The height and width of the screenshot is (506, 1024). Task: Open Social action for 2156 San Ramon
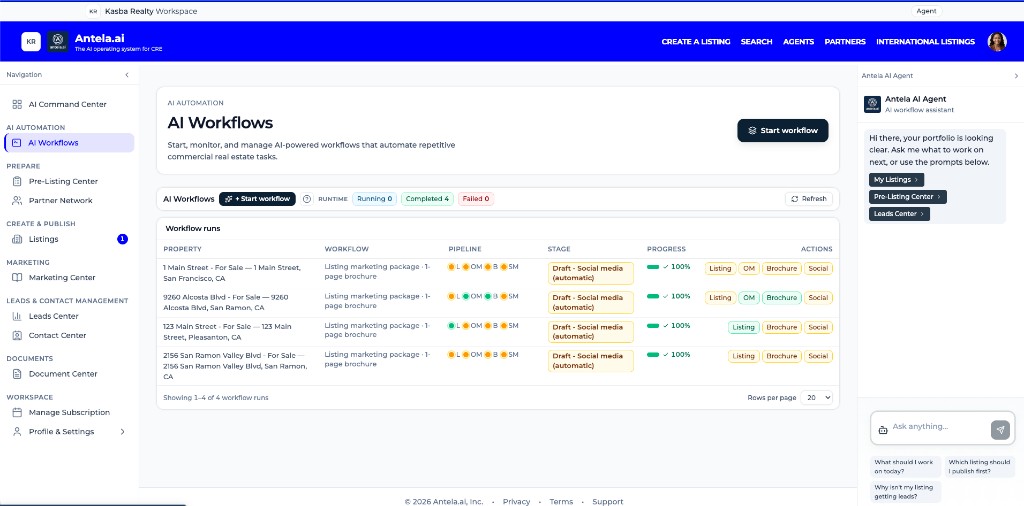(818, 356)
